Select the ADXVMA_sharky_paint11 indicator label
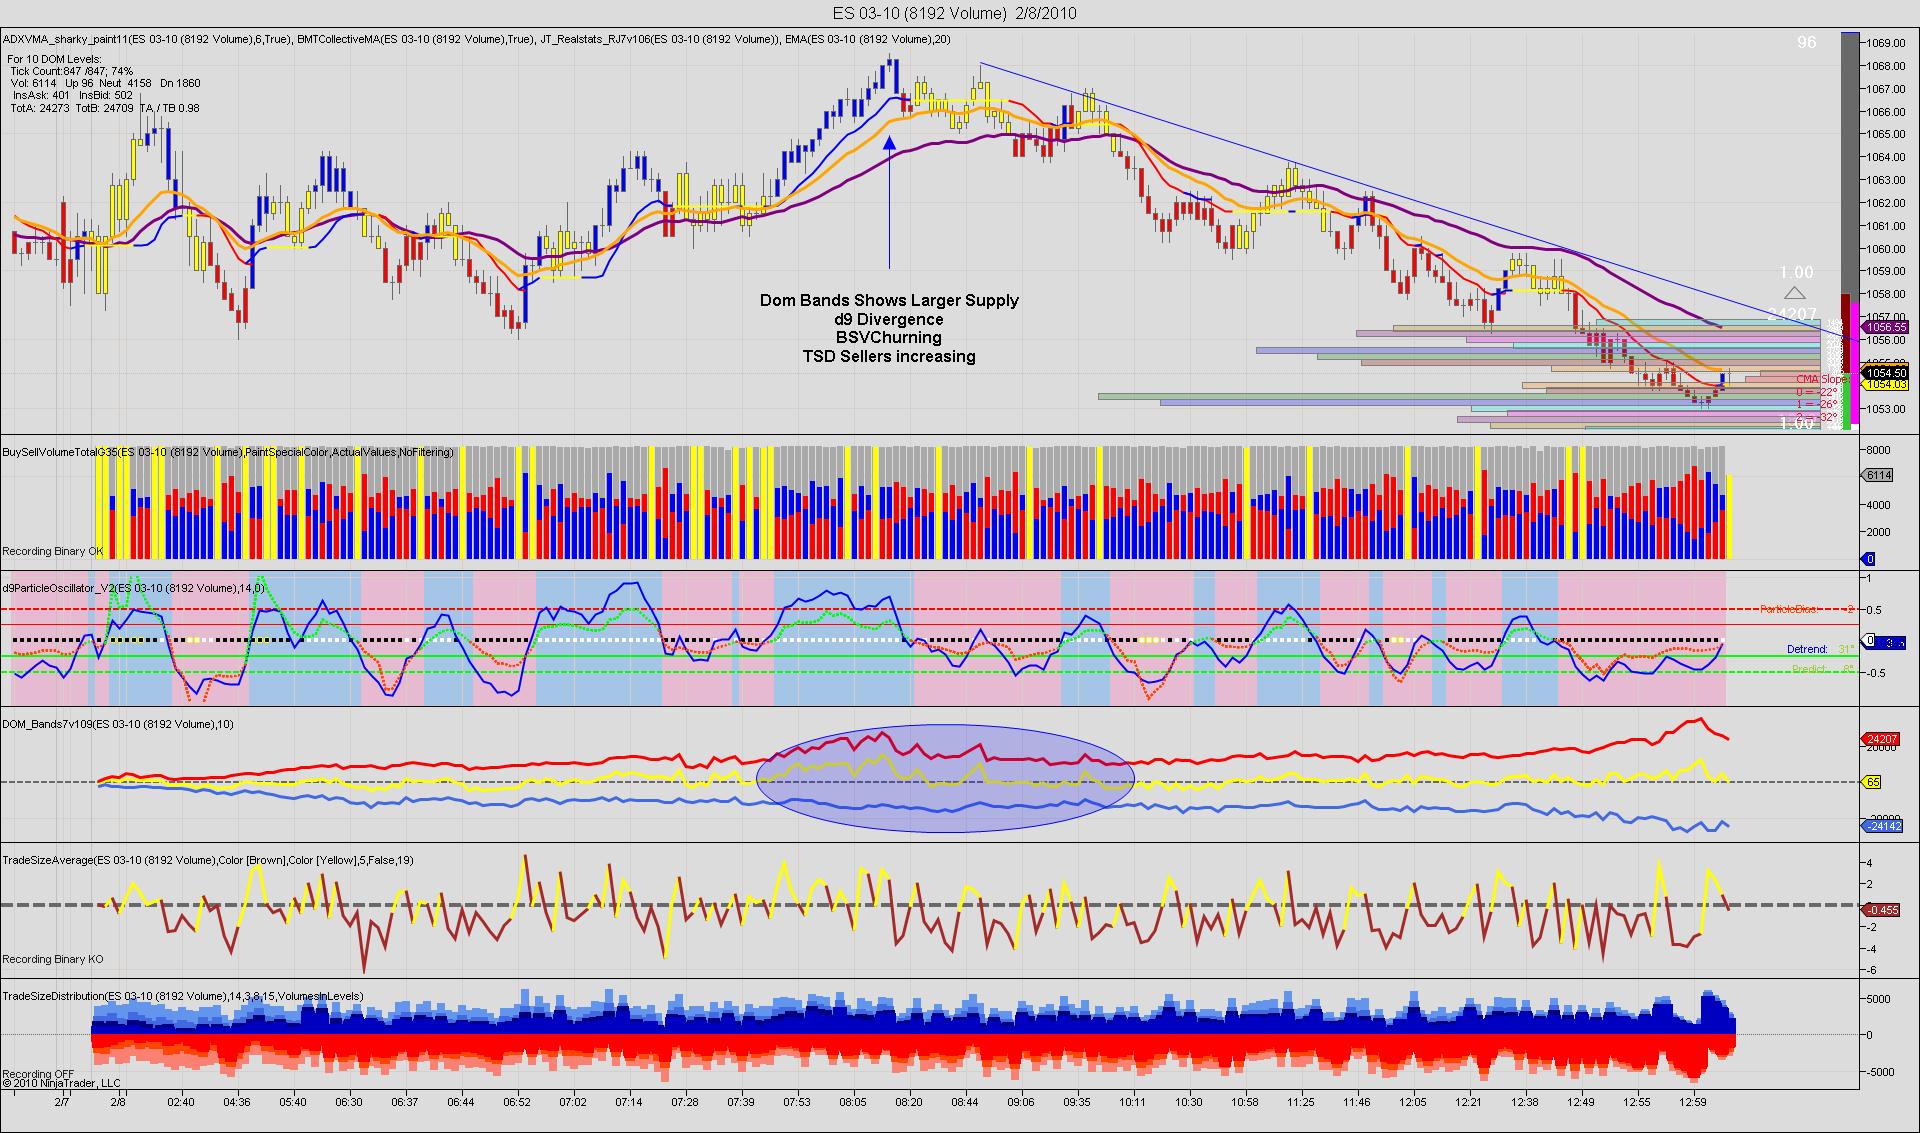This screenshot has width=1920, height=1133. pyautogui.click(x=147, y=39)
